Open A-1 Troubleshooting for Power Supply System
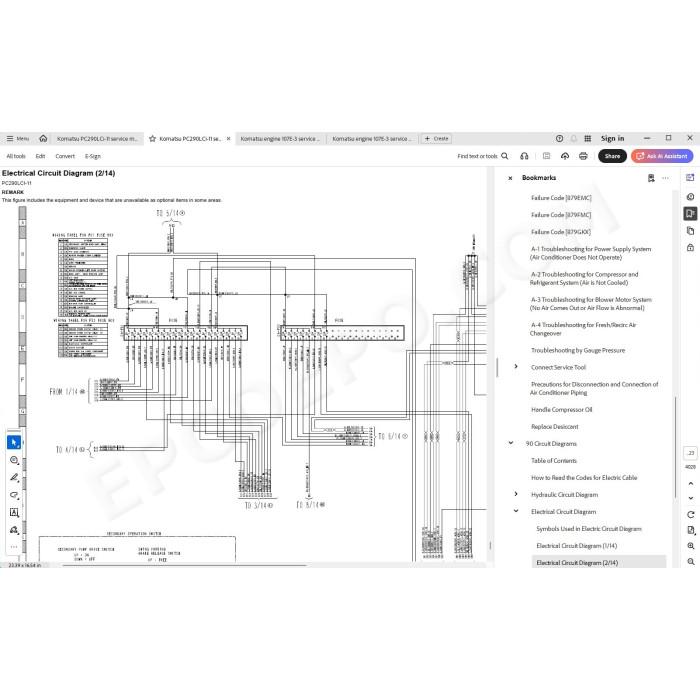The width and height of the screenshot is (700, 700). 590,253
